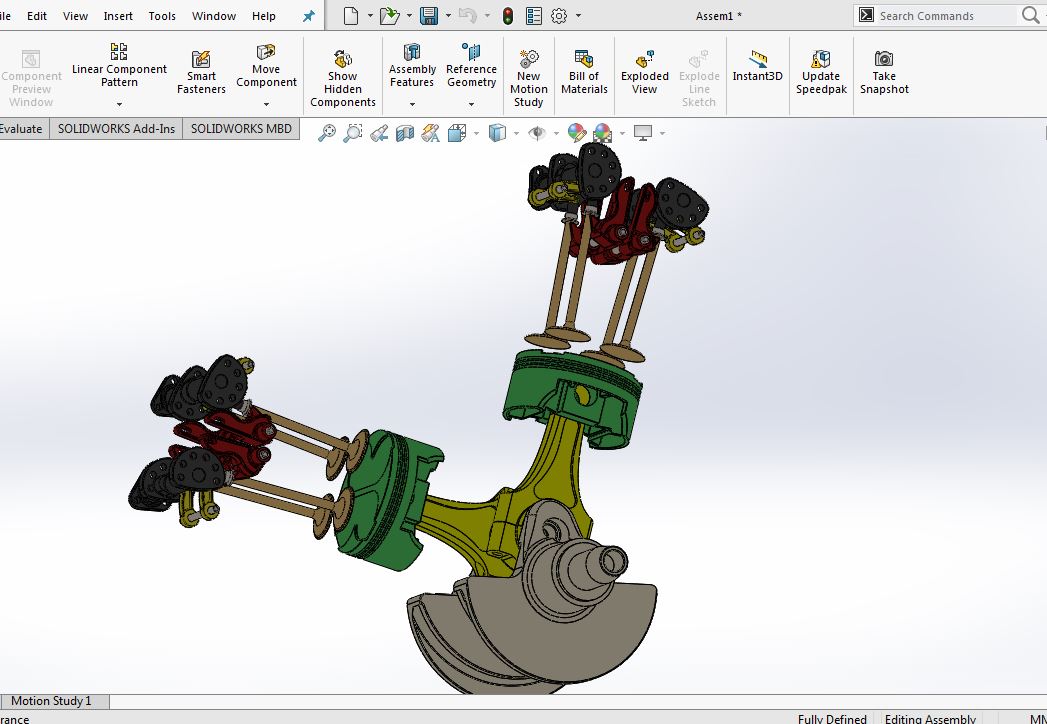1047x724 pixels.
Task: Click the Edit Appearance color sphere
Action: pyautogui.click(x=577, y=133)
